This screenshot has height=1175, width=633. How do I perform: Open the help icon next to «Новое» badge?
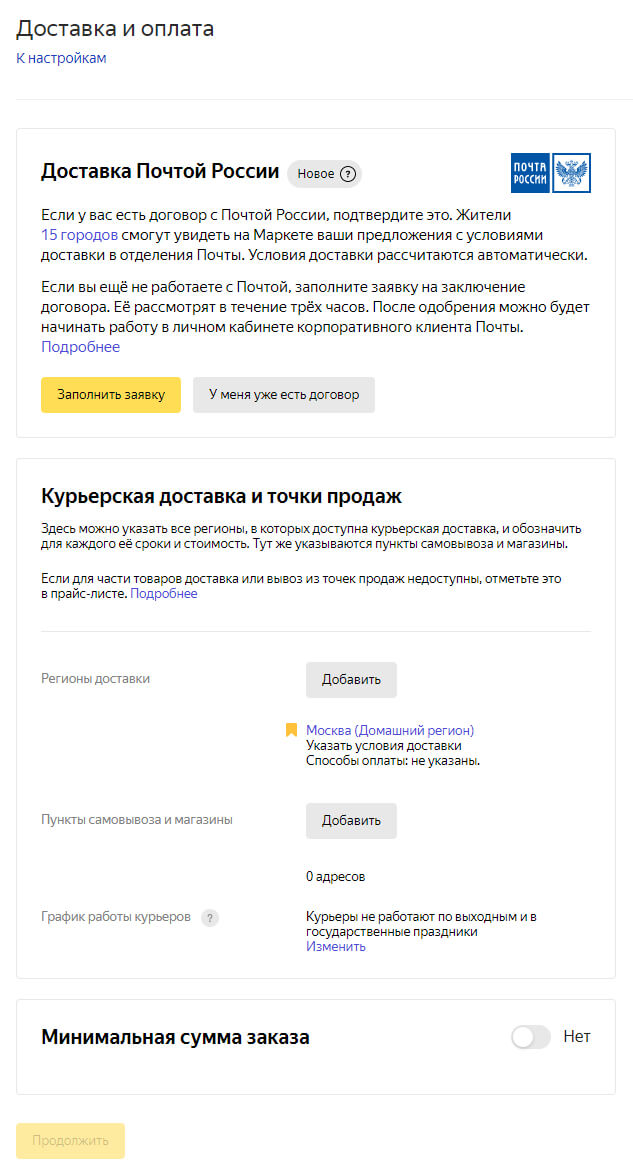pos(347,173)
